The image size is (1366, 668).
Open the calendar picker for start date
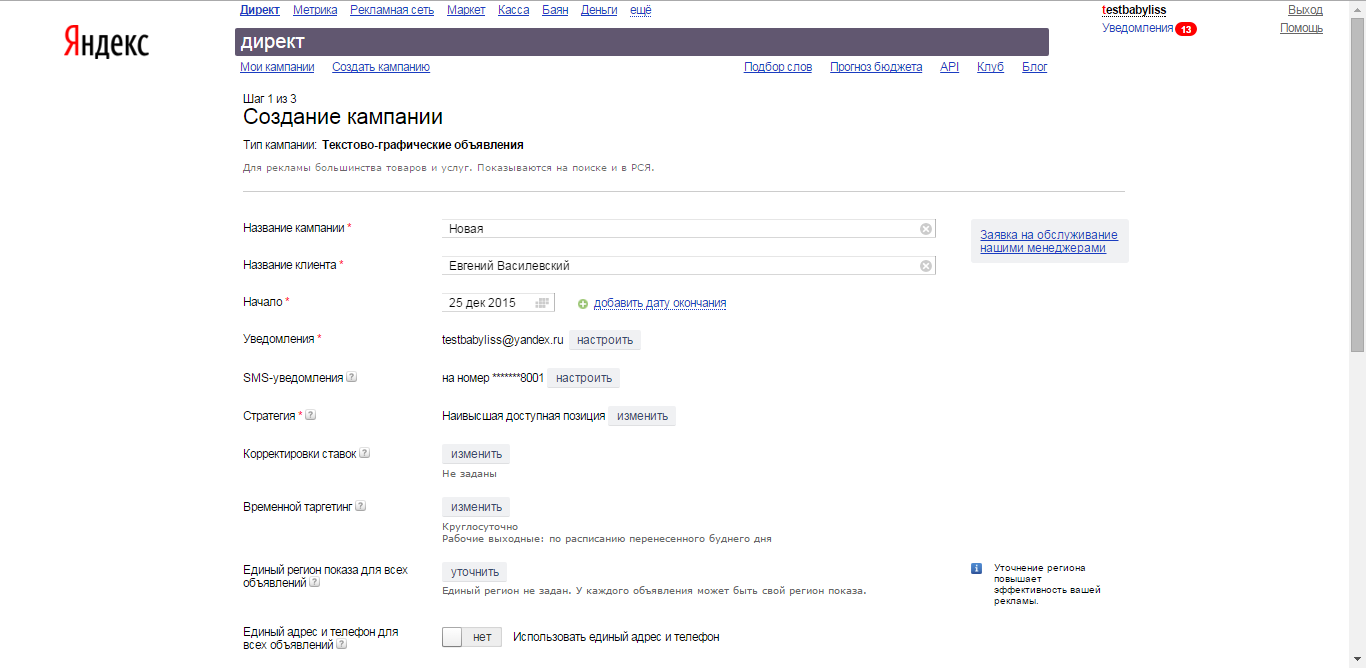coord(542,303)
